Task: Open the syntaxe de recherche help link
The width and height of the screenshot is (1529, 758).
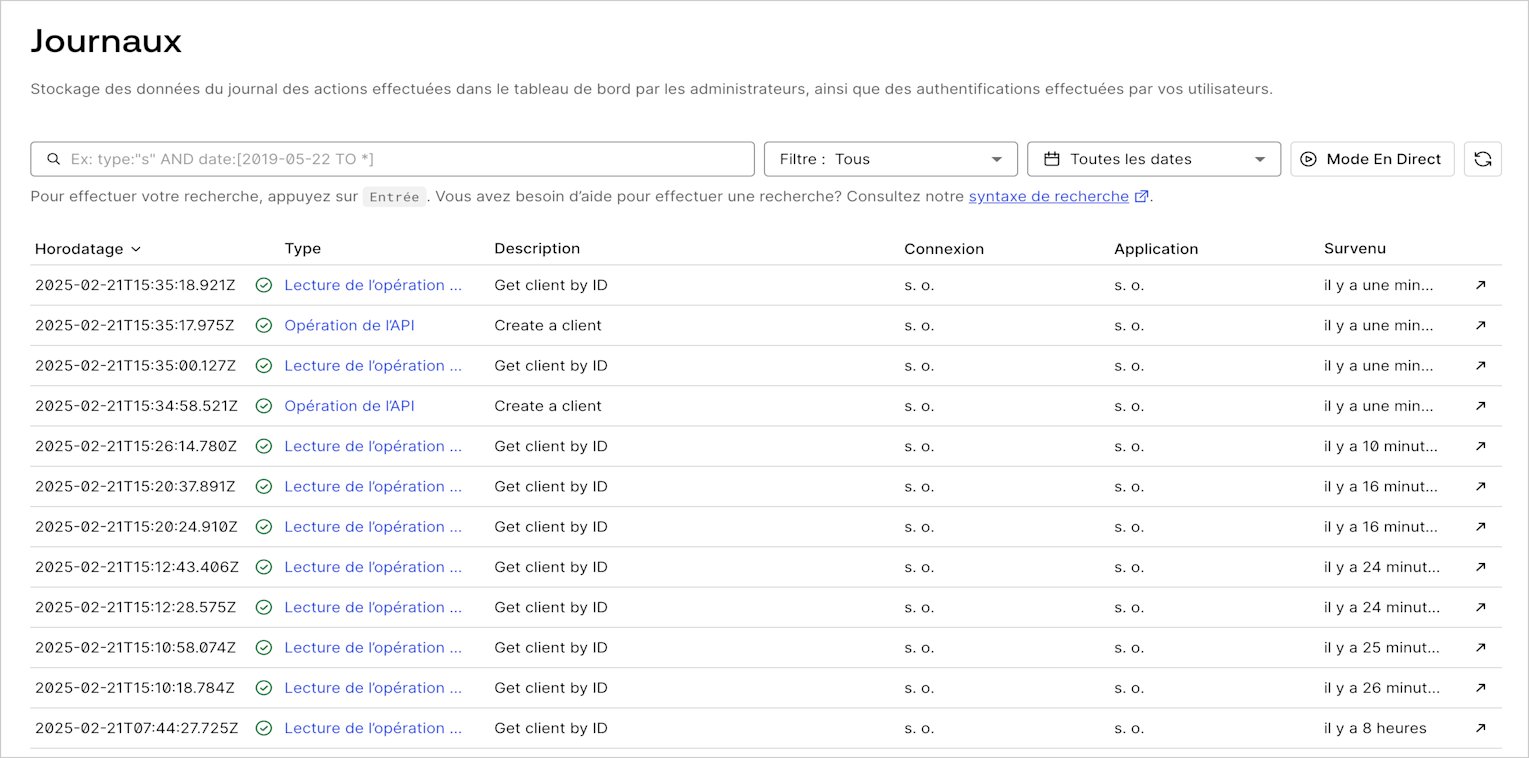Action: coord(1049,197)
